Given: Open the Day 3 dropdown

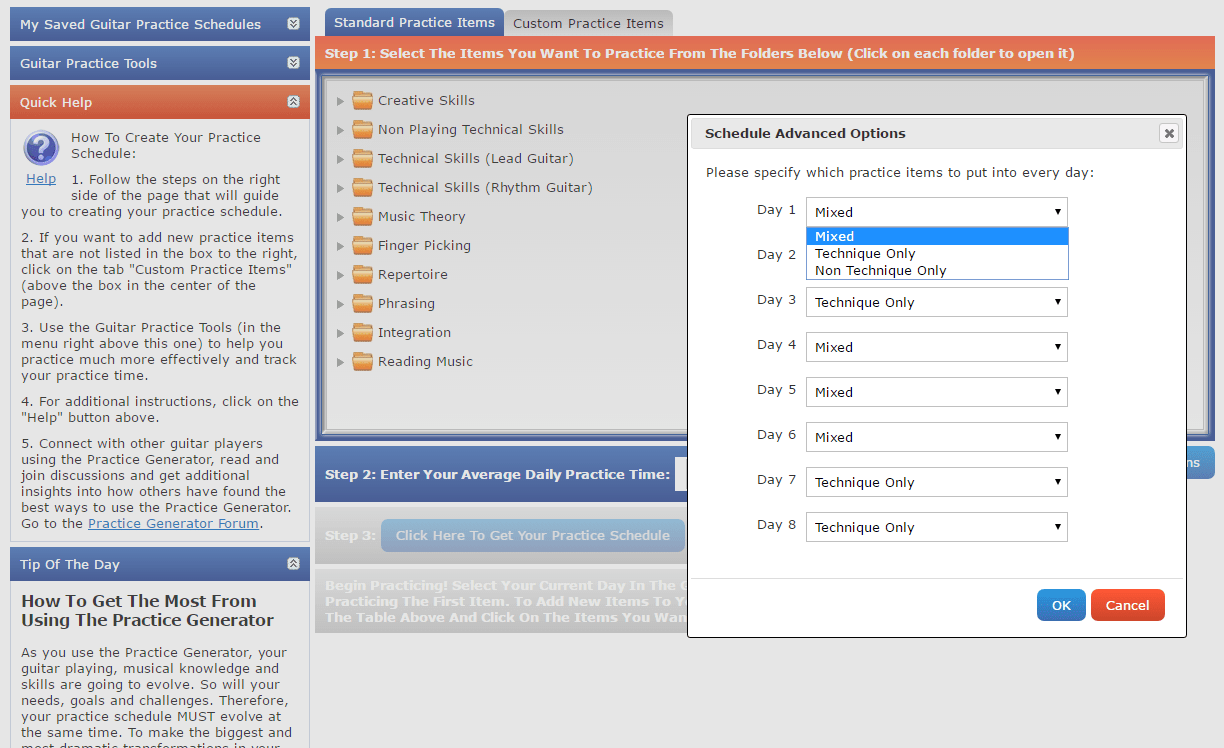Looking at the screenshot, I should 937,302.
